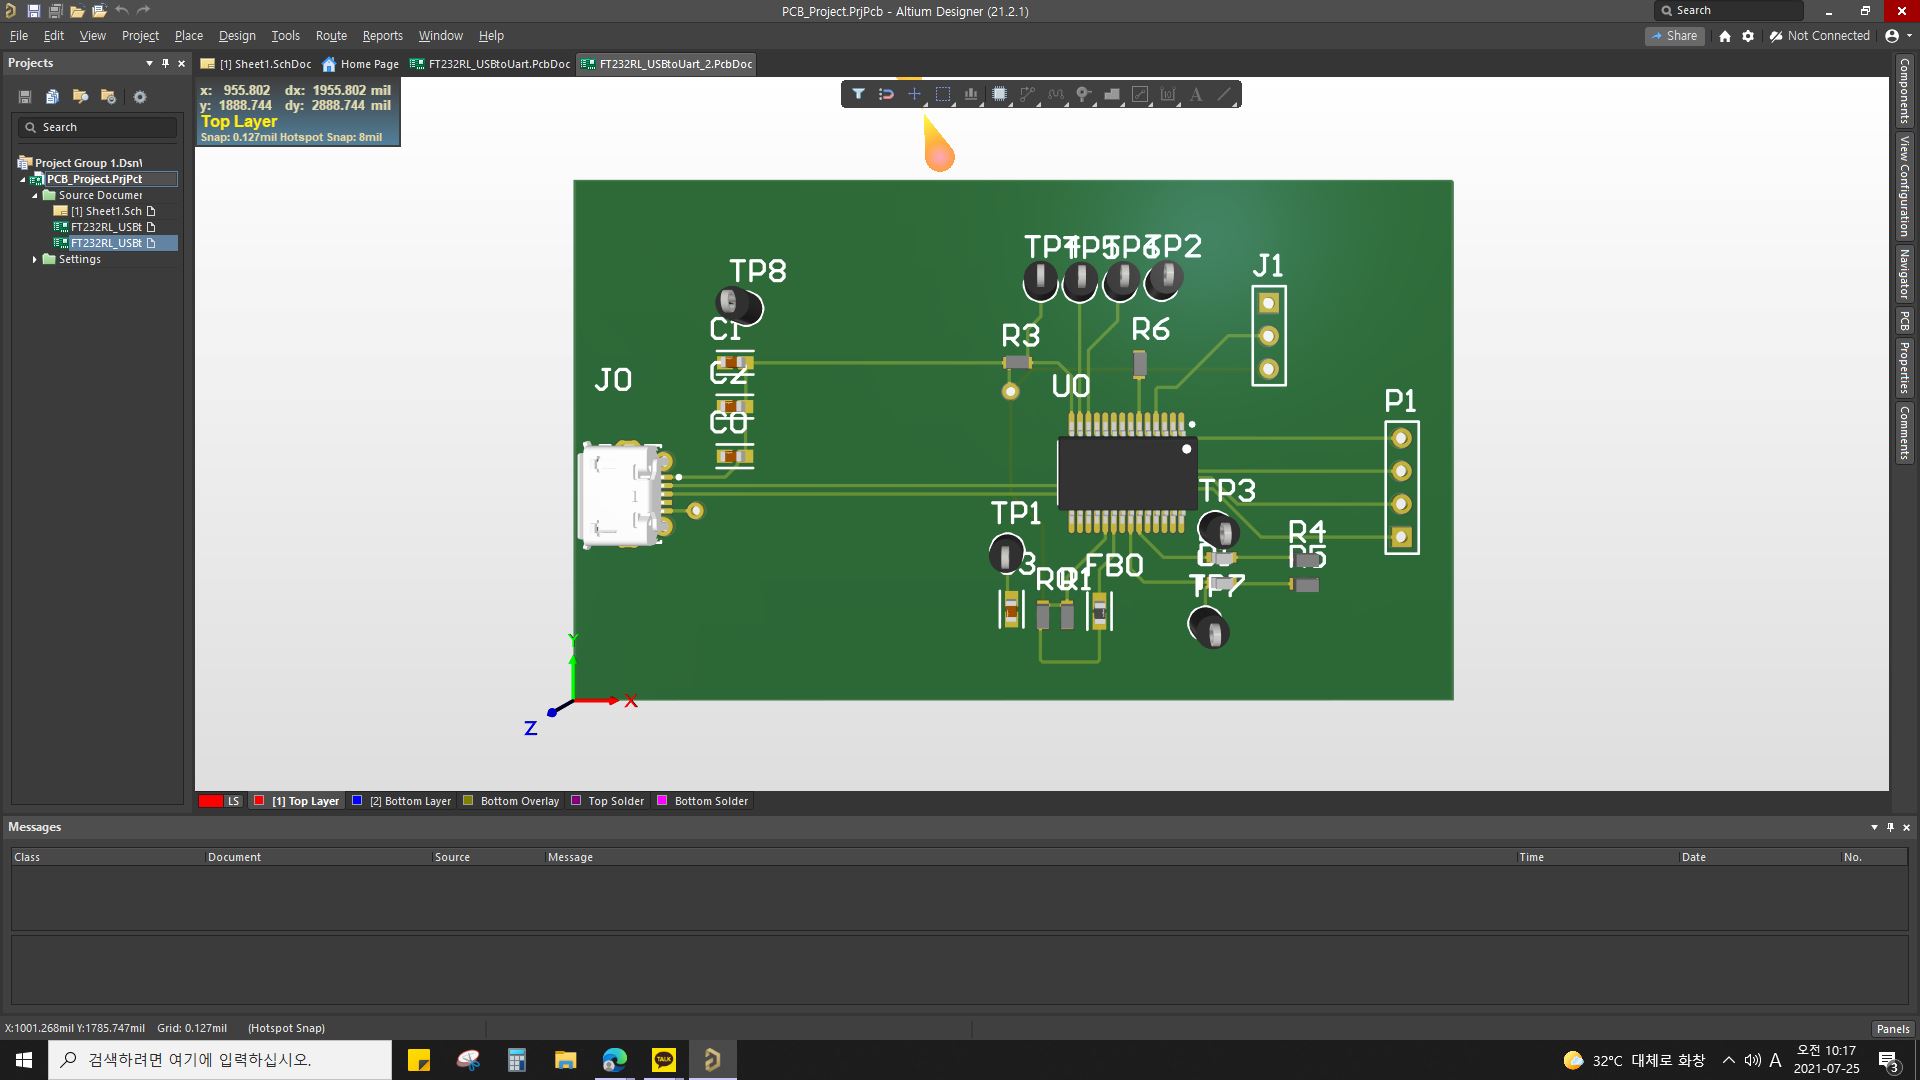1920x1080 pixels.
Task: Open the Components side panel
Action: pos(1904,91)
